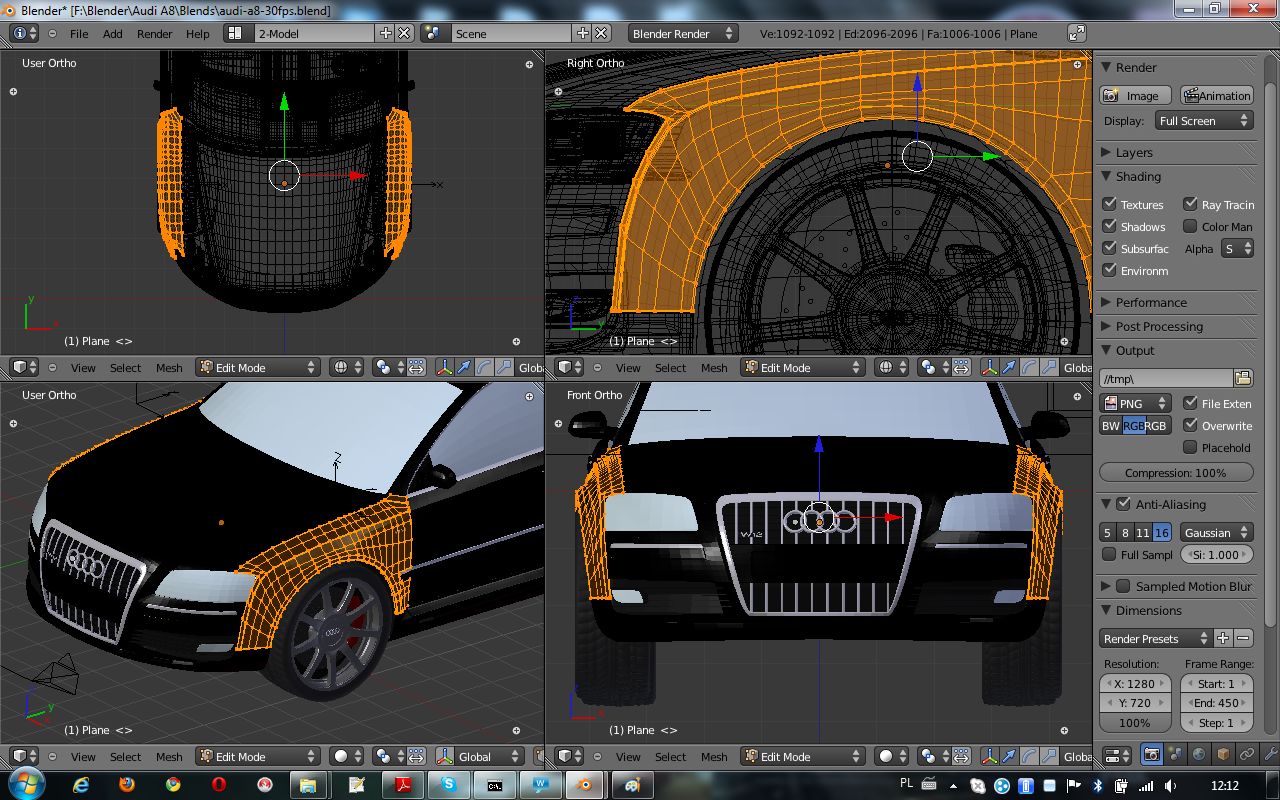Open the file browser icon beside //tmp\ path
This screenshot has width=1280, height=800.
coord(1243,378)
